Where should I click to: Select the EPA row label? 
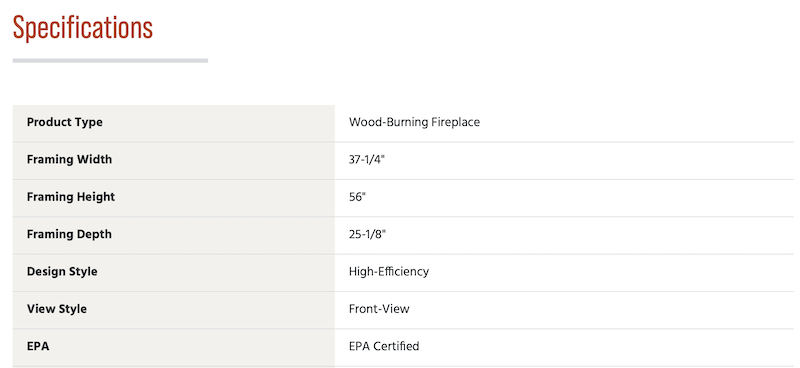(x=38, y=346)
